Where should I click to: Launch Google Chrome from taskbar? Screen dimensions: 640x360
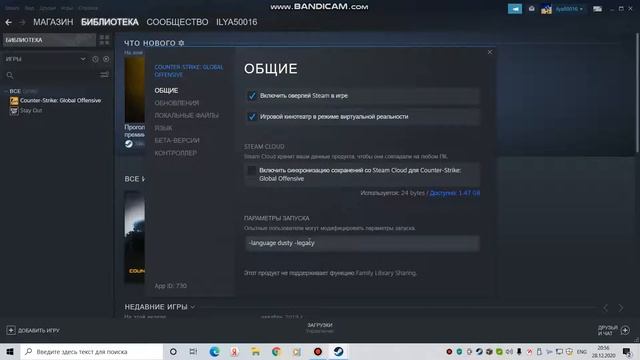coord(276,351)
